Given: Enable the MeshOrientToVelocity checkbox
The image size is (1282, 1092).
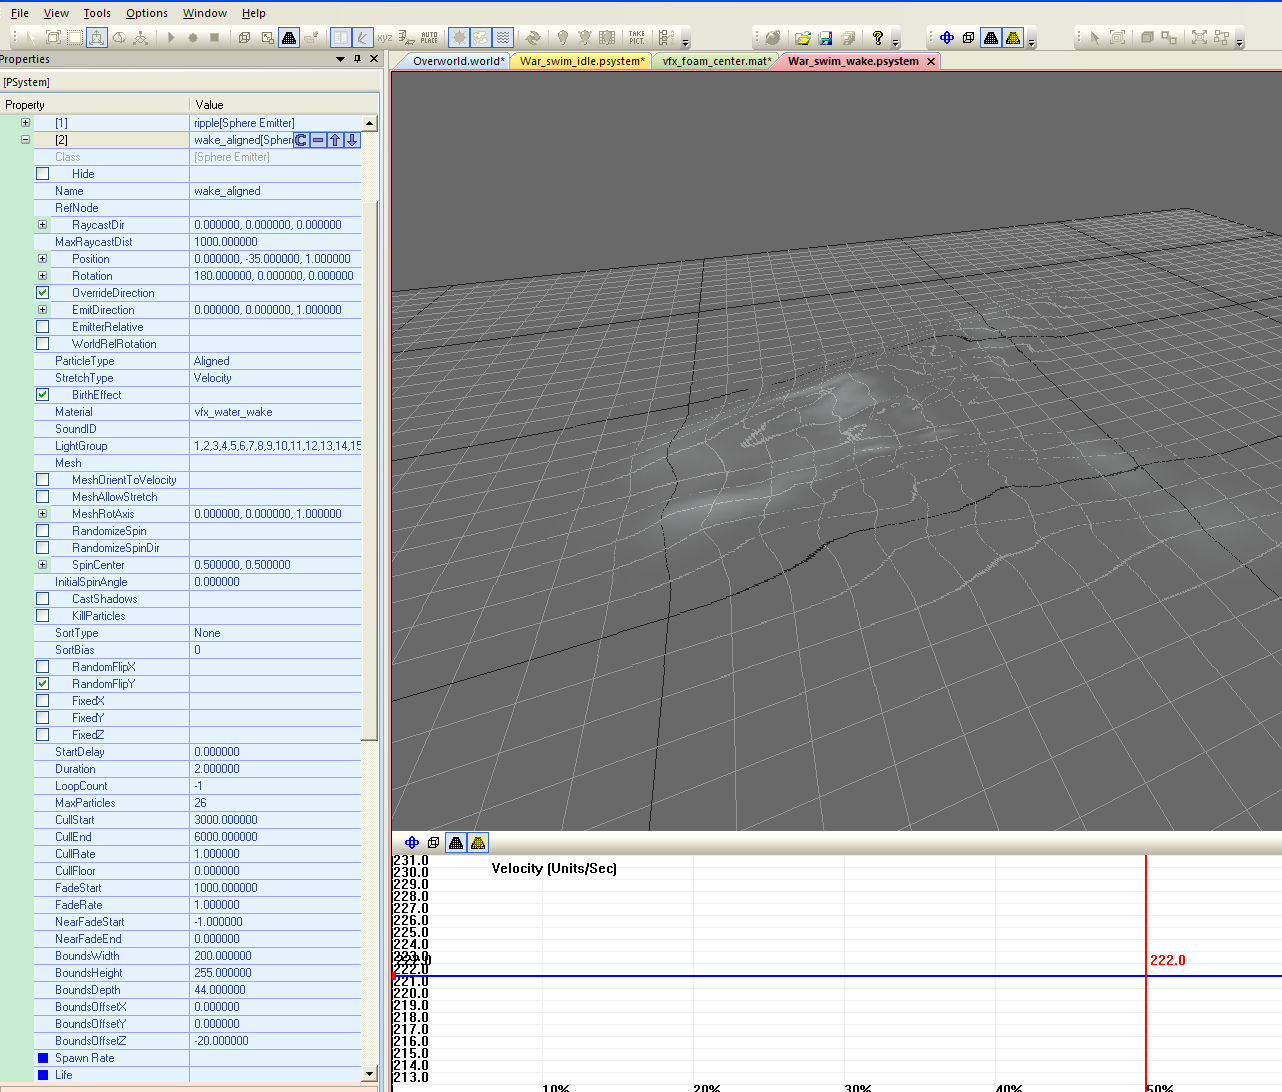Looking at the screenshot, I should click(43, 480).
